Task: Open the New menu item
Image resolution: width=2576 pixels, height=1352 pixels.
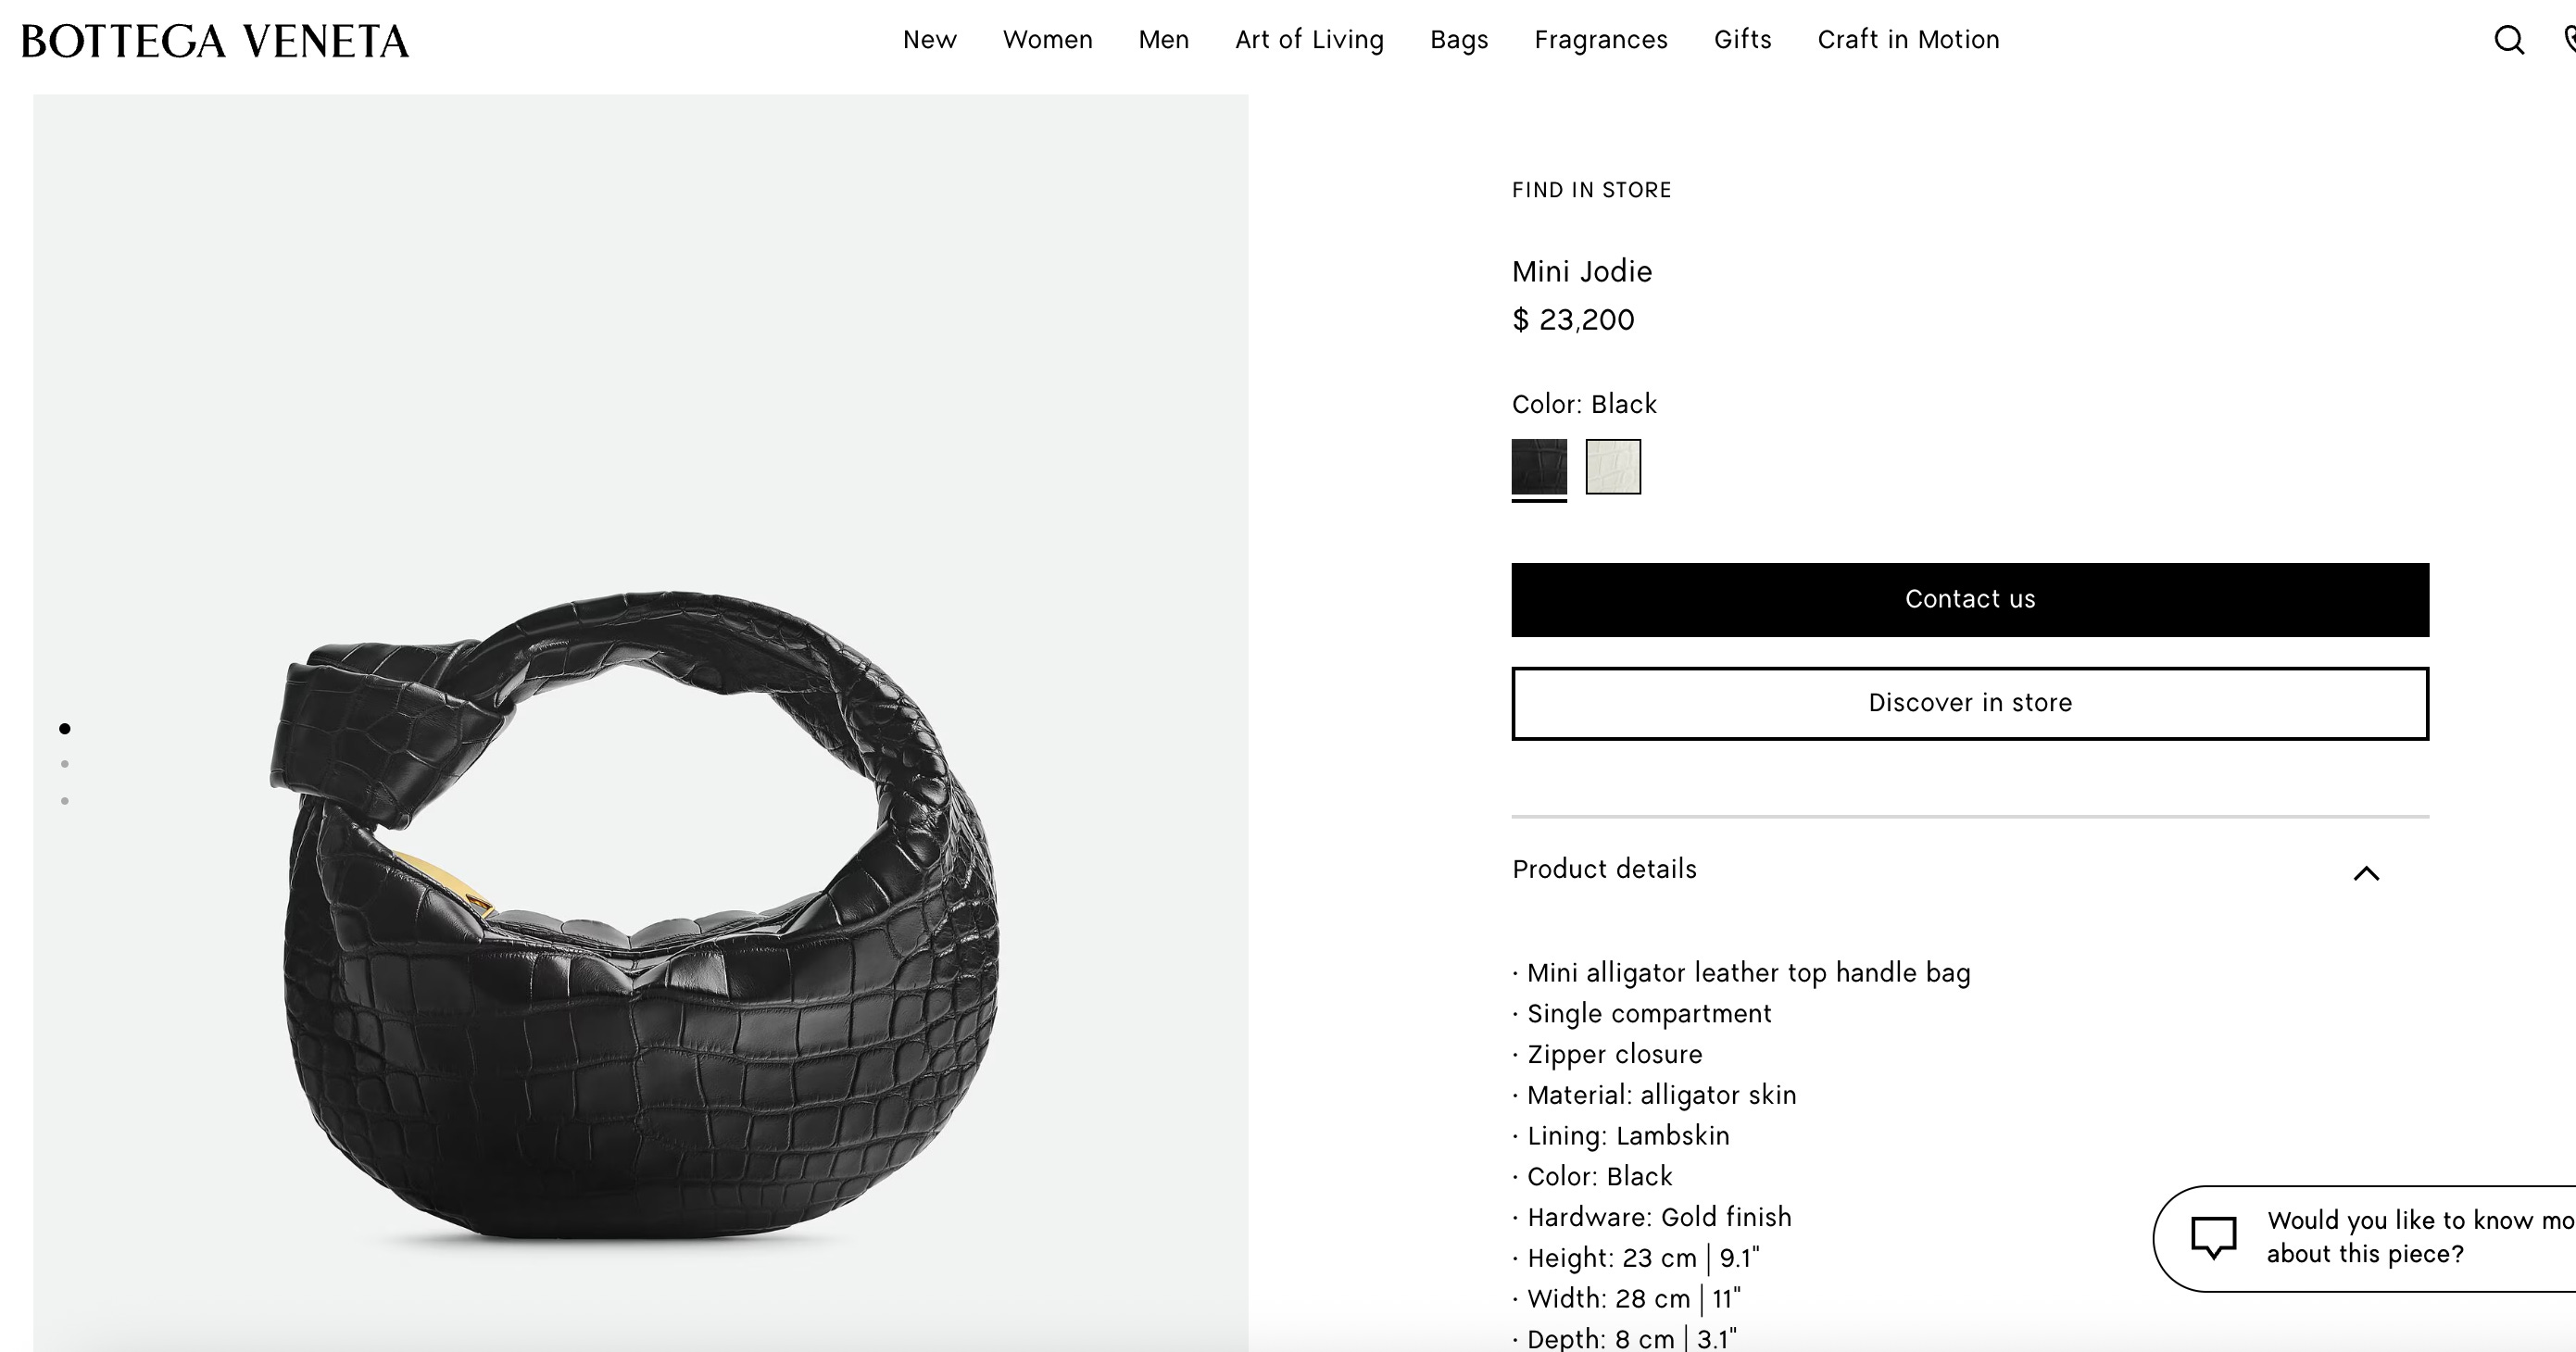Action: tap(929, 40)
